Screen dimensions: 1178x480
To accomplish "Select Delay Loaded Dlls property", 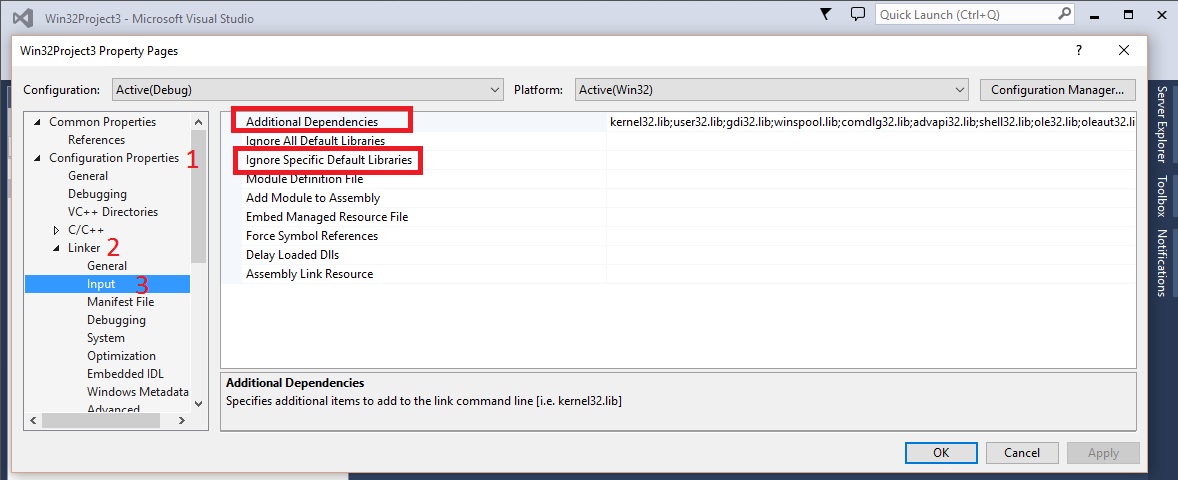I will click(293, 255).
